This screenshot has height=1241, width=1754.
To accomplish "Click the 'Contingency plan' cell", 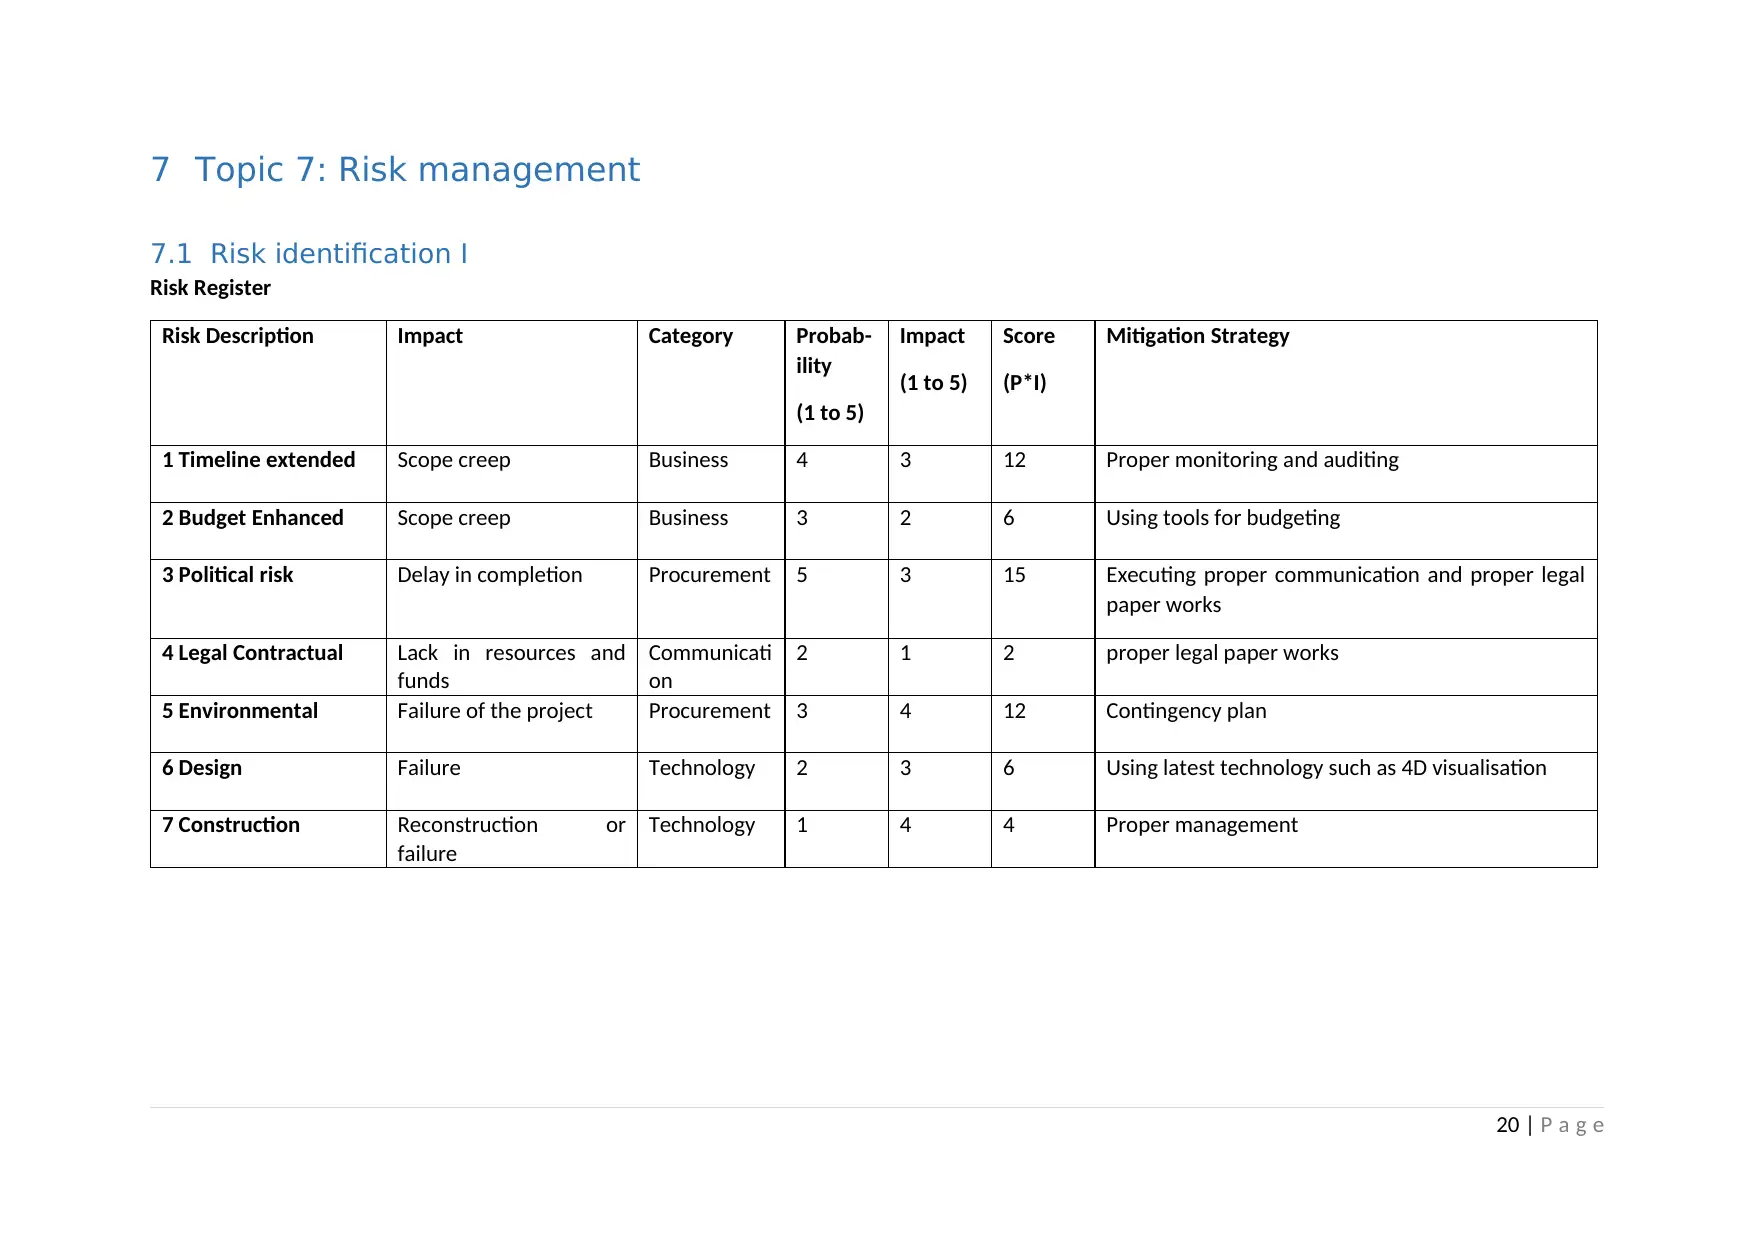I will point(1346,724).
